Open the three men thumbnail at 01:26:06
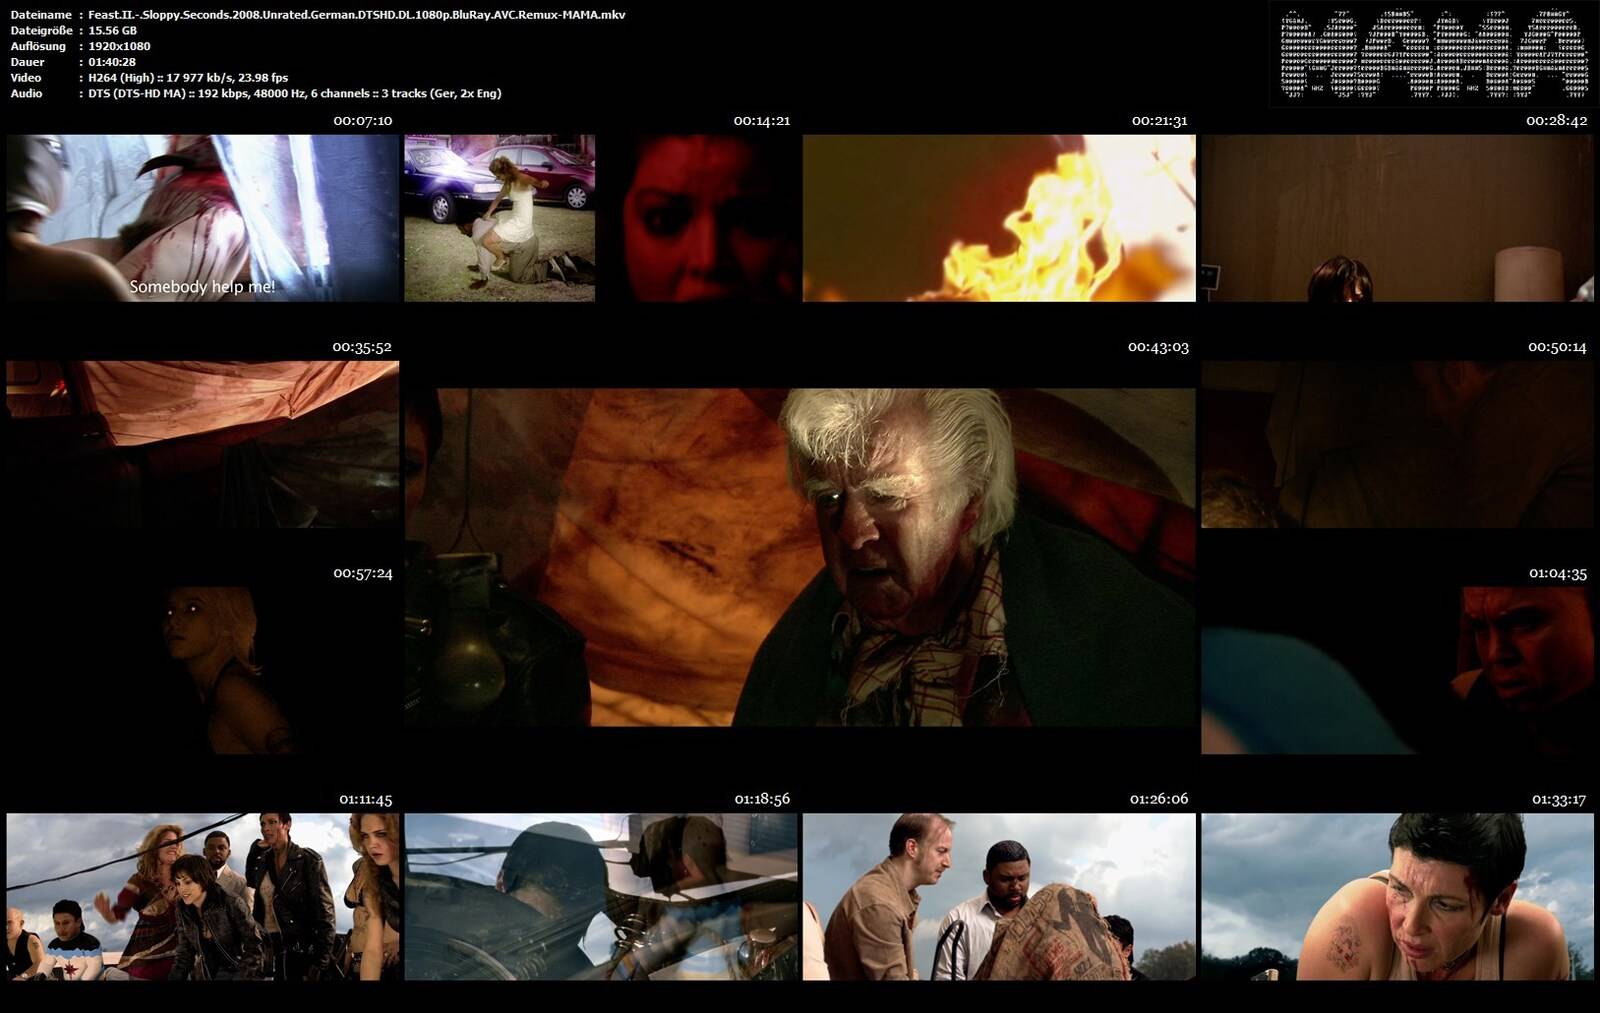This screenshot has height=1013, width=1600. click(999, 896)
